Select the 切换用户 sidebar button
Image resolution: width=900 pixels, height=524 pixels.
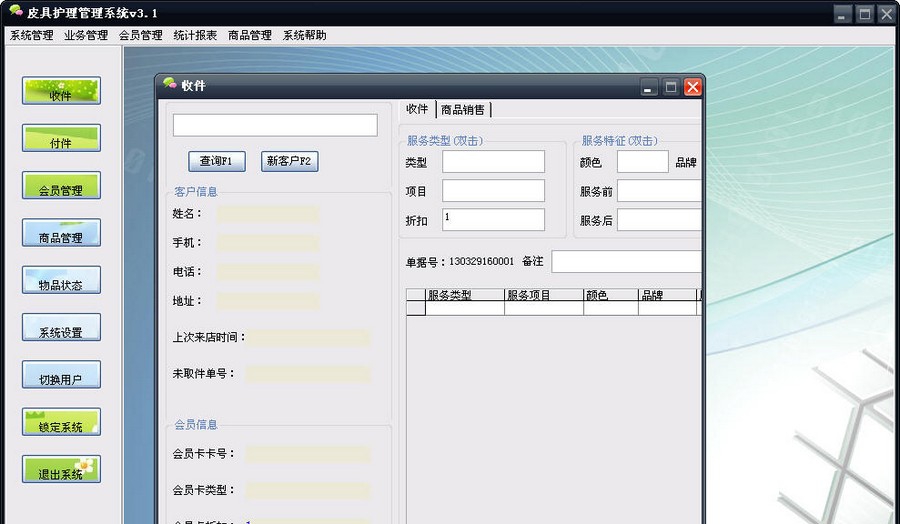pos(61,375)
